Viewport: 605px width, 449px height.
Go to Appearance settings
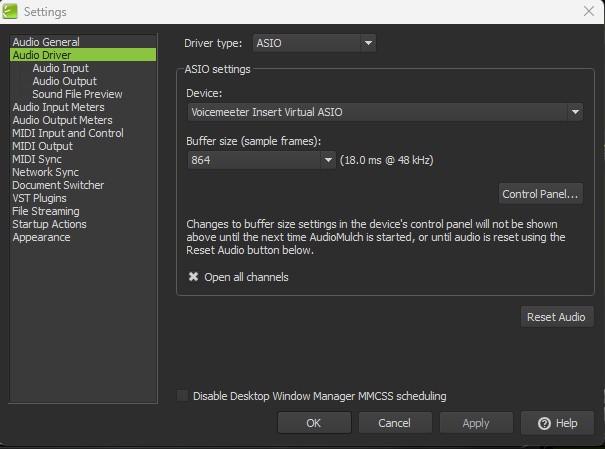(x=41, y=237)
